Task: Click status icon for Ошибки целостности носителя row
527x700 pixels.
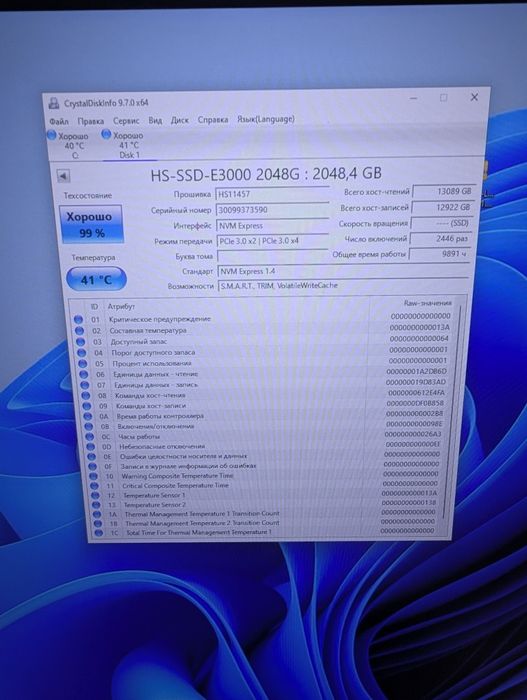Action: (x=92, y=457)
